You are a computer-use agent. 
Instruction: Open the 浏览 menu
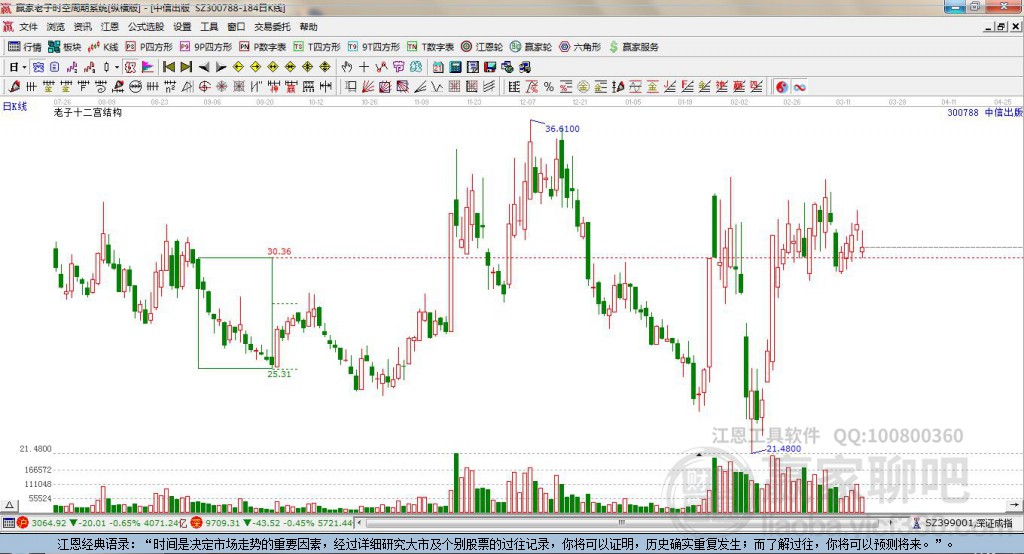coord(56,27)
